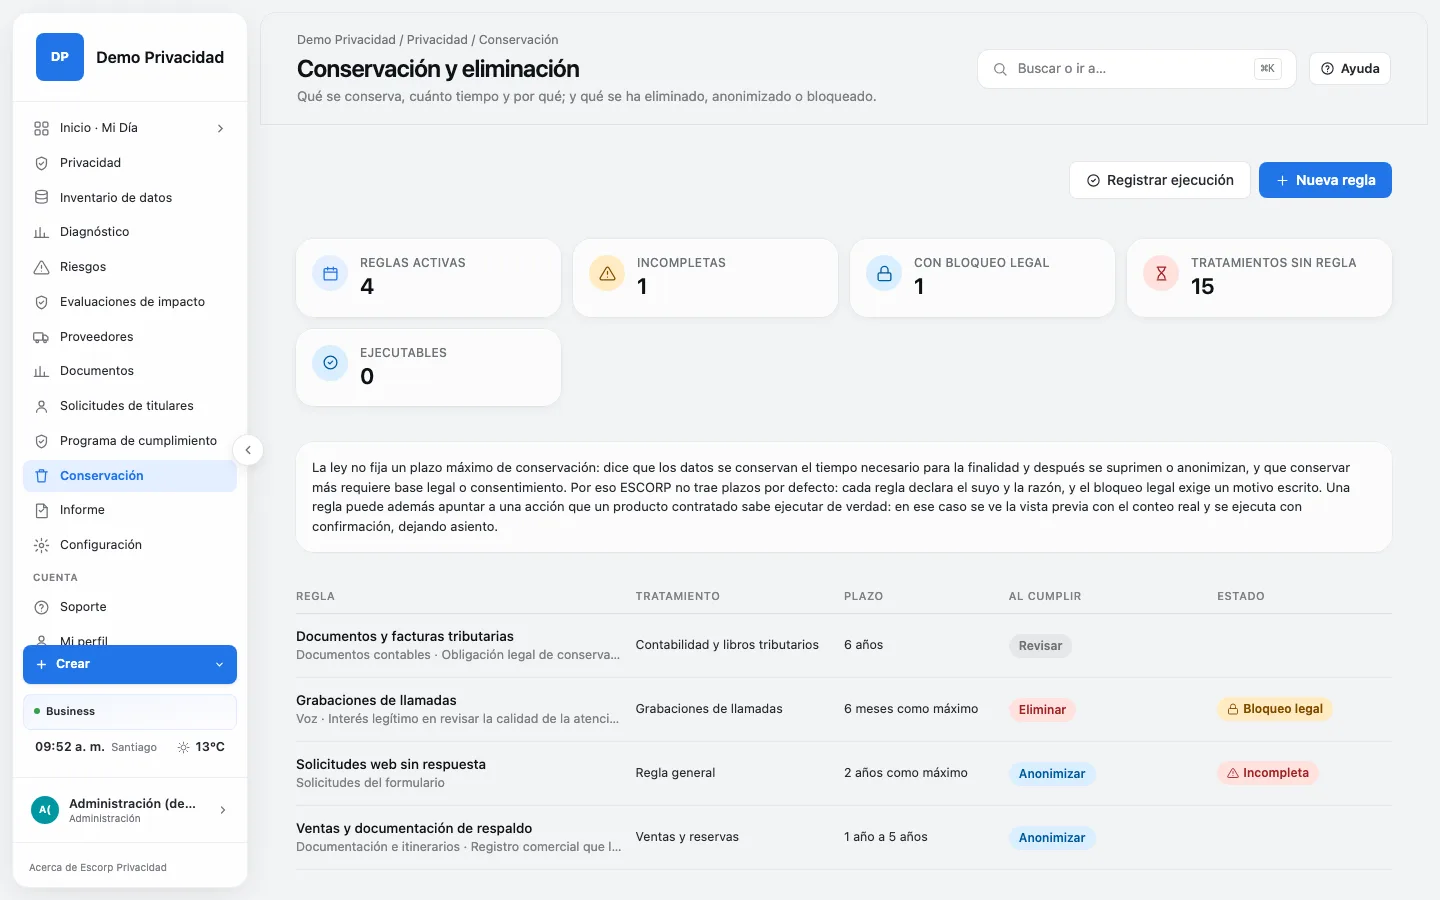This screenshot has width=1440, height=900.
Task: Click the Conservación trash icon in sidebar
Action: [x=41, y=476]
